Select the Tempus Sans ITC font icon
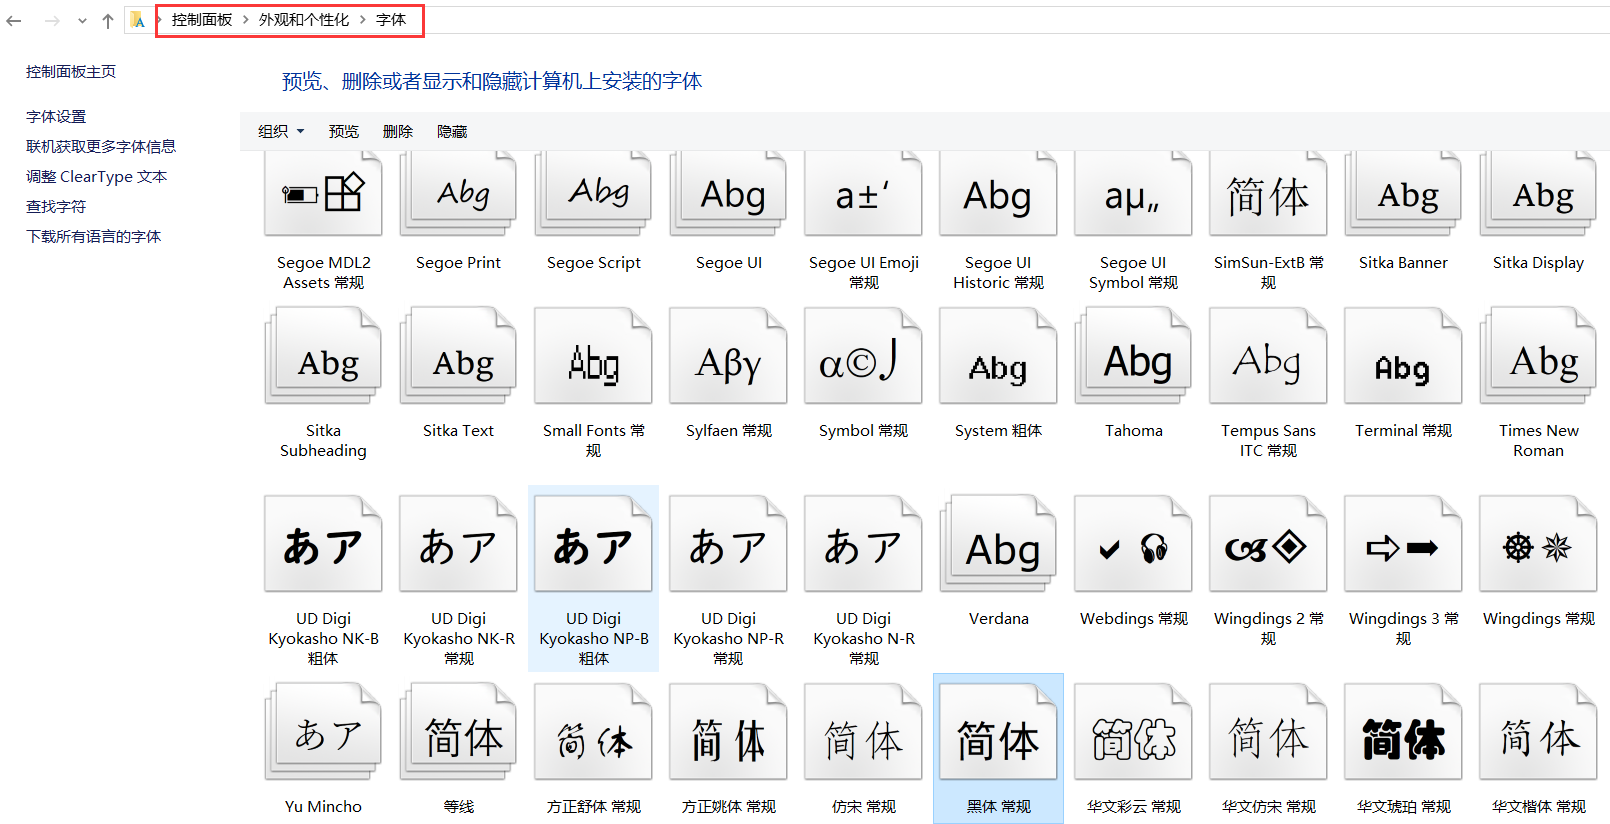1610x824 pixels. [1268, 356]
